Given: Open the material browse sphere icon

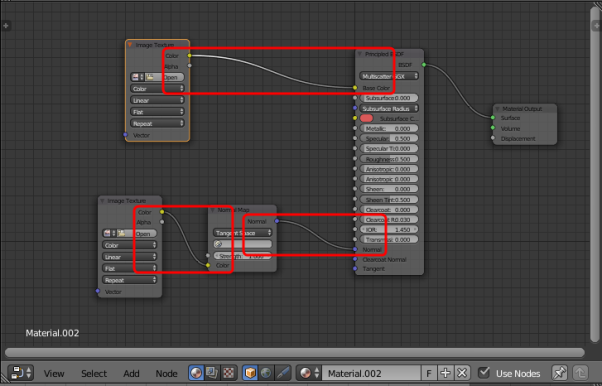Looking at the screenshot, I should coord(309,373).
